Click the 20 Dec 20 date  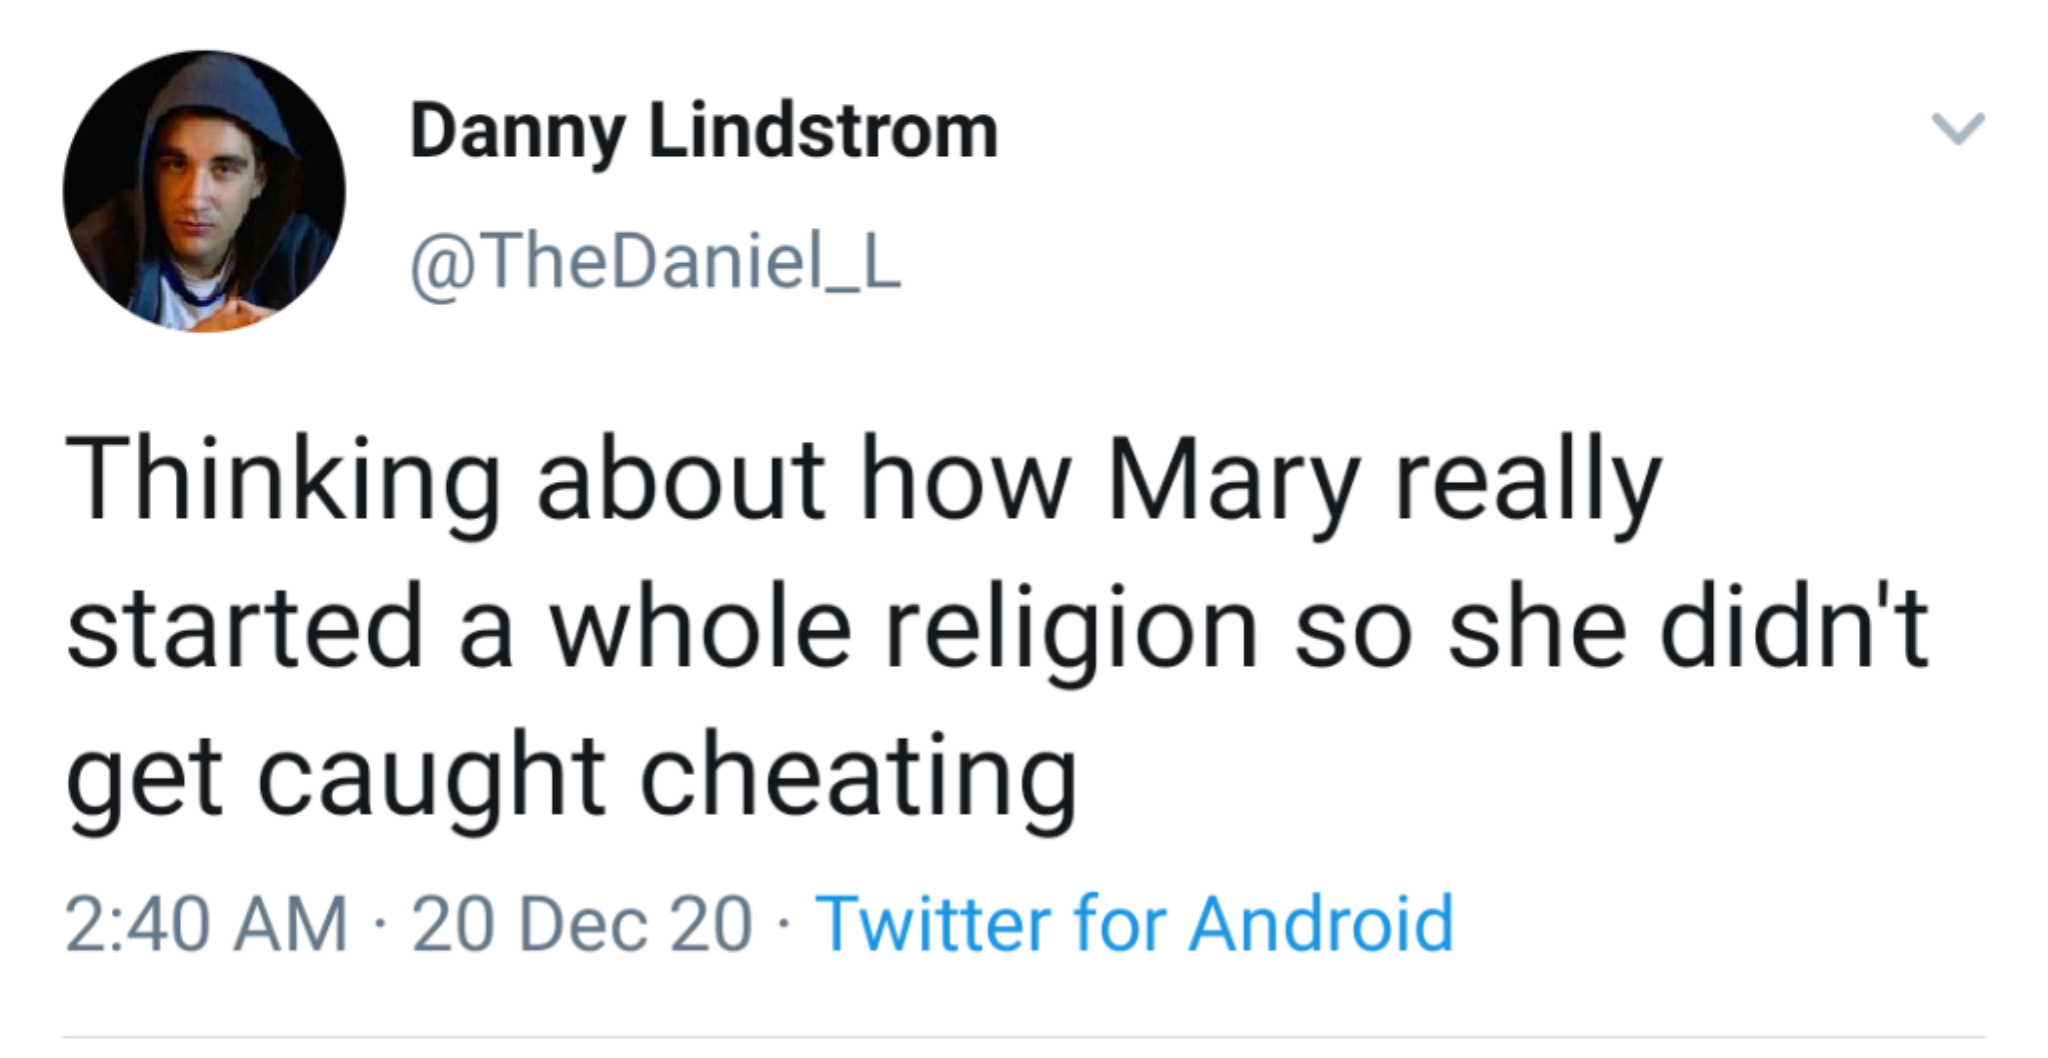click(x=581, y=923)
